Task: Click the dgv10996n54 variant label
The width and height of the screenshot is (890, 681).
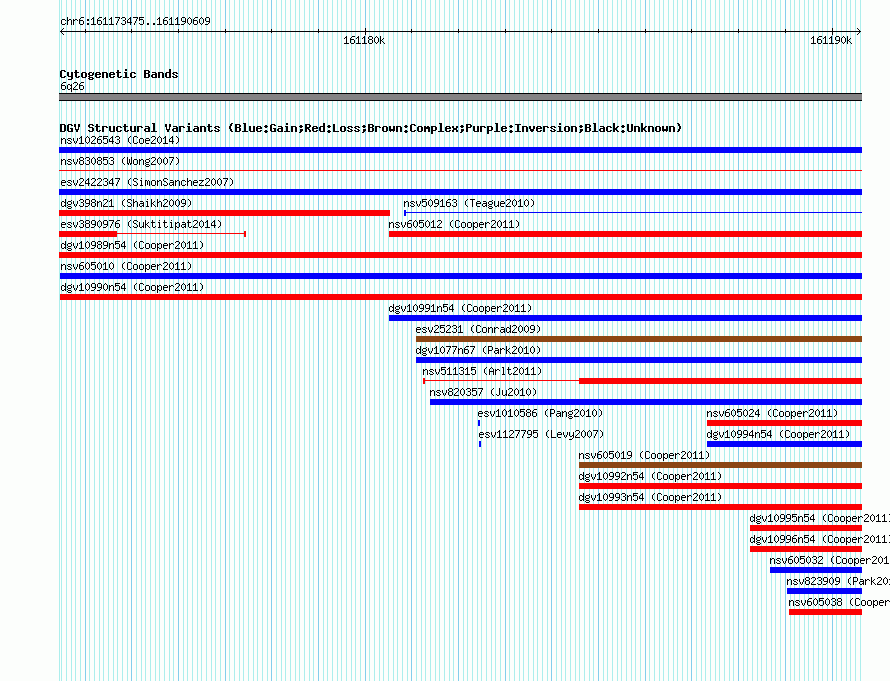Action: [x=819, y=539]
